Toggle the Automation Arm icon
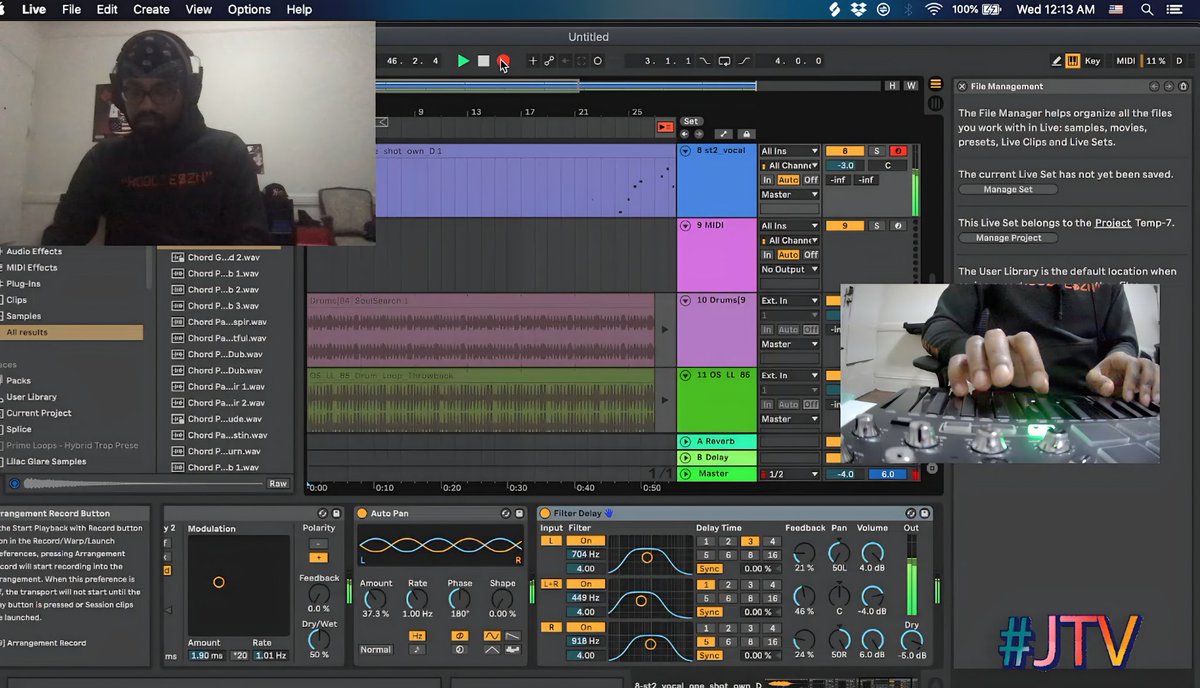This screenshot has width=1200, height=688. tap(549, 61)
